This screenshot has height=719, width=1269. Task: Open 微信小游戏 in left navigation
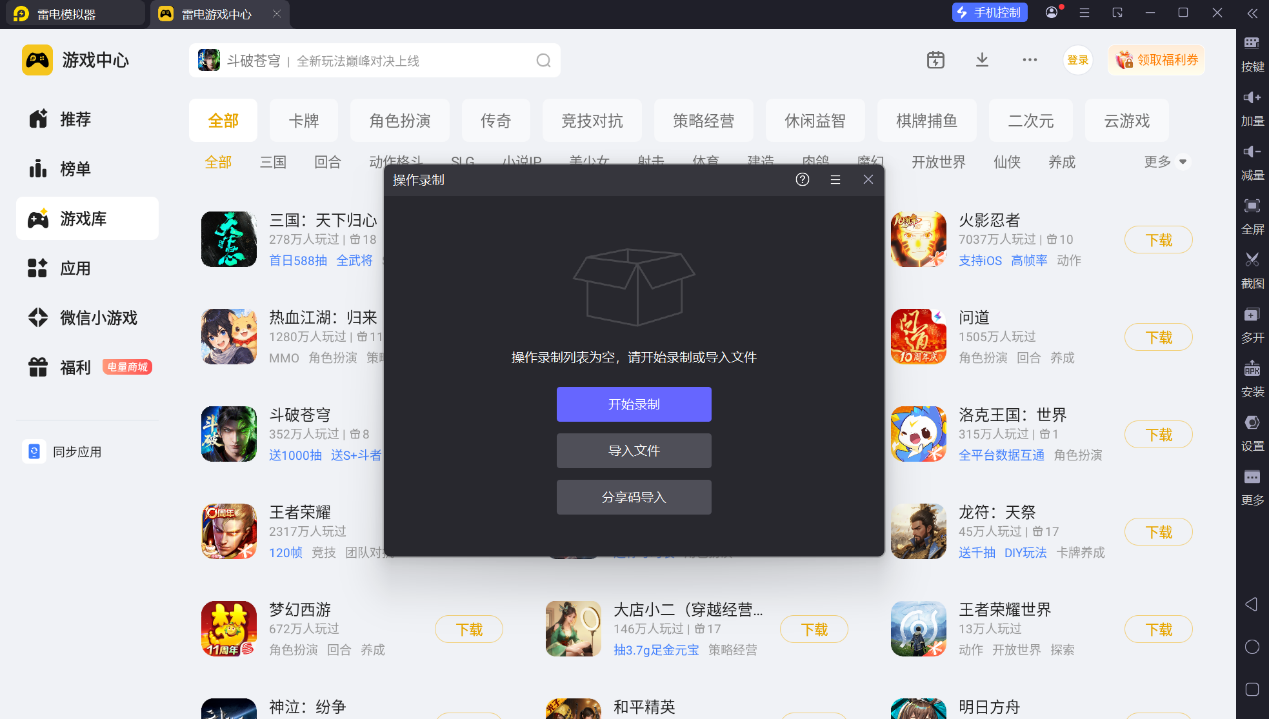87,318
